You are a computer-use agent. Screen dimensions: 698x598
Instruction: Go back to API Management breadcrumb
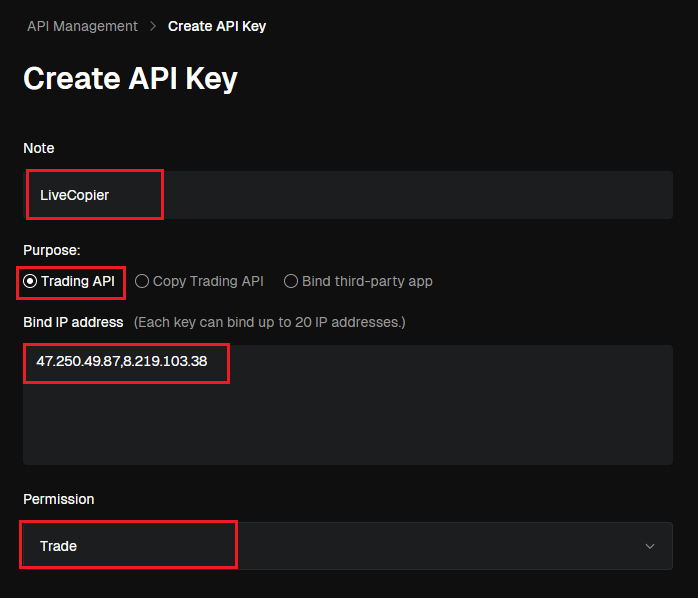click(x=82, y=26)
